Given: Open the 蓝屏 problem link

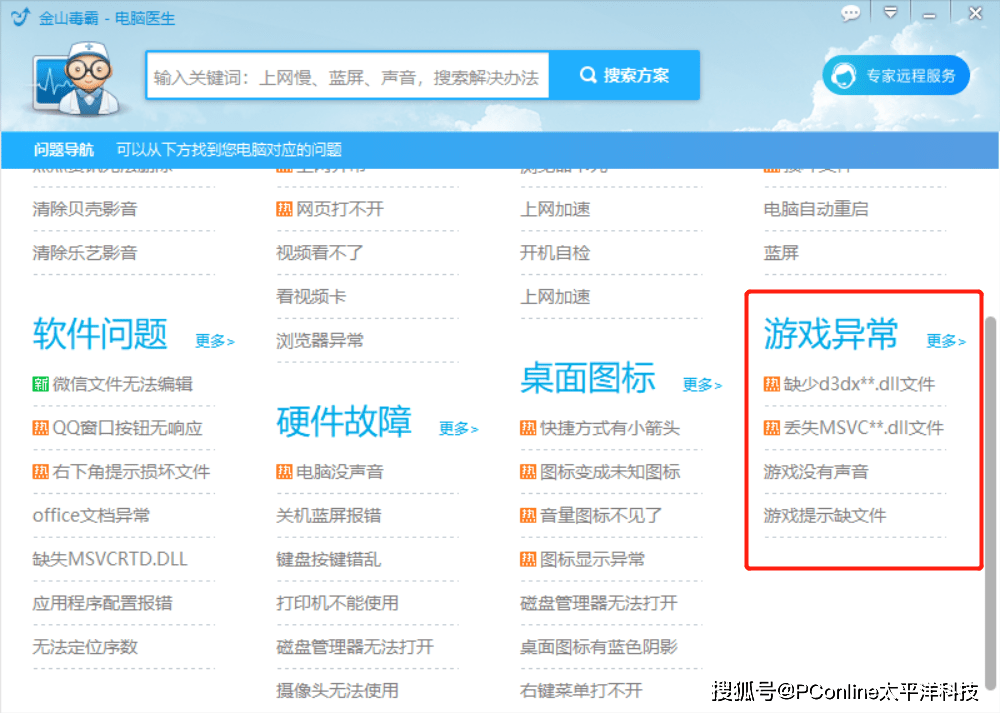Looking at the screenshot, I should [781, 253].
